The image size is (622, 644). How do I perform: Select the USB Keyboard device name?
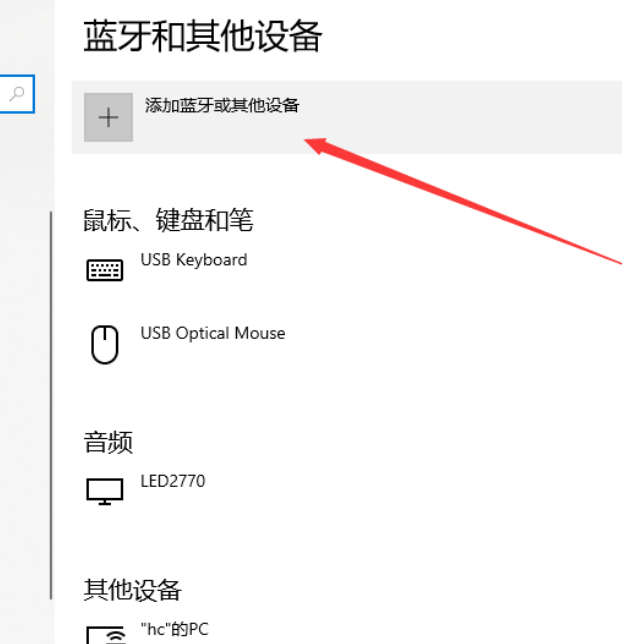coord(193,260)
